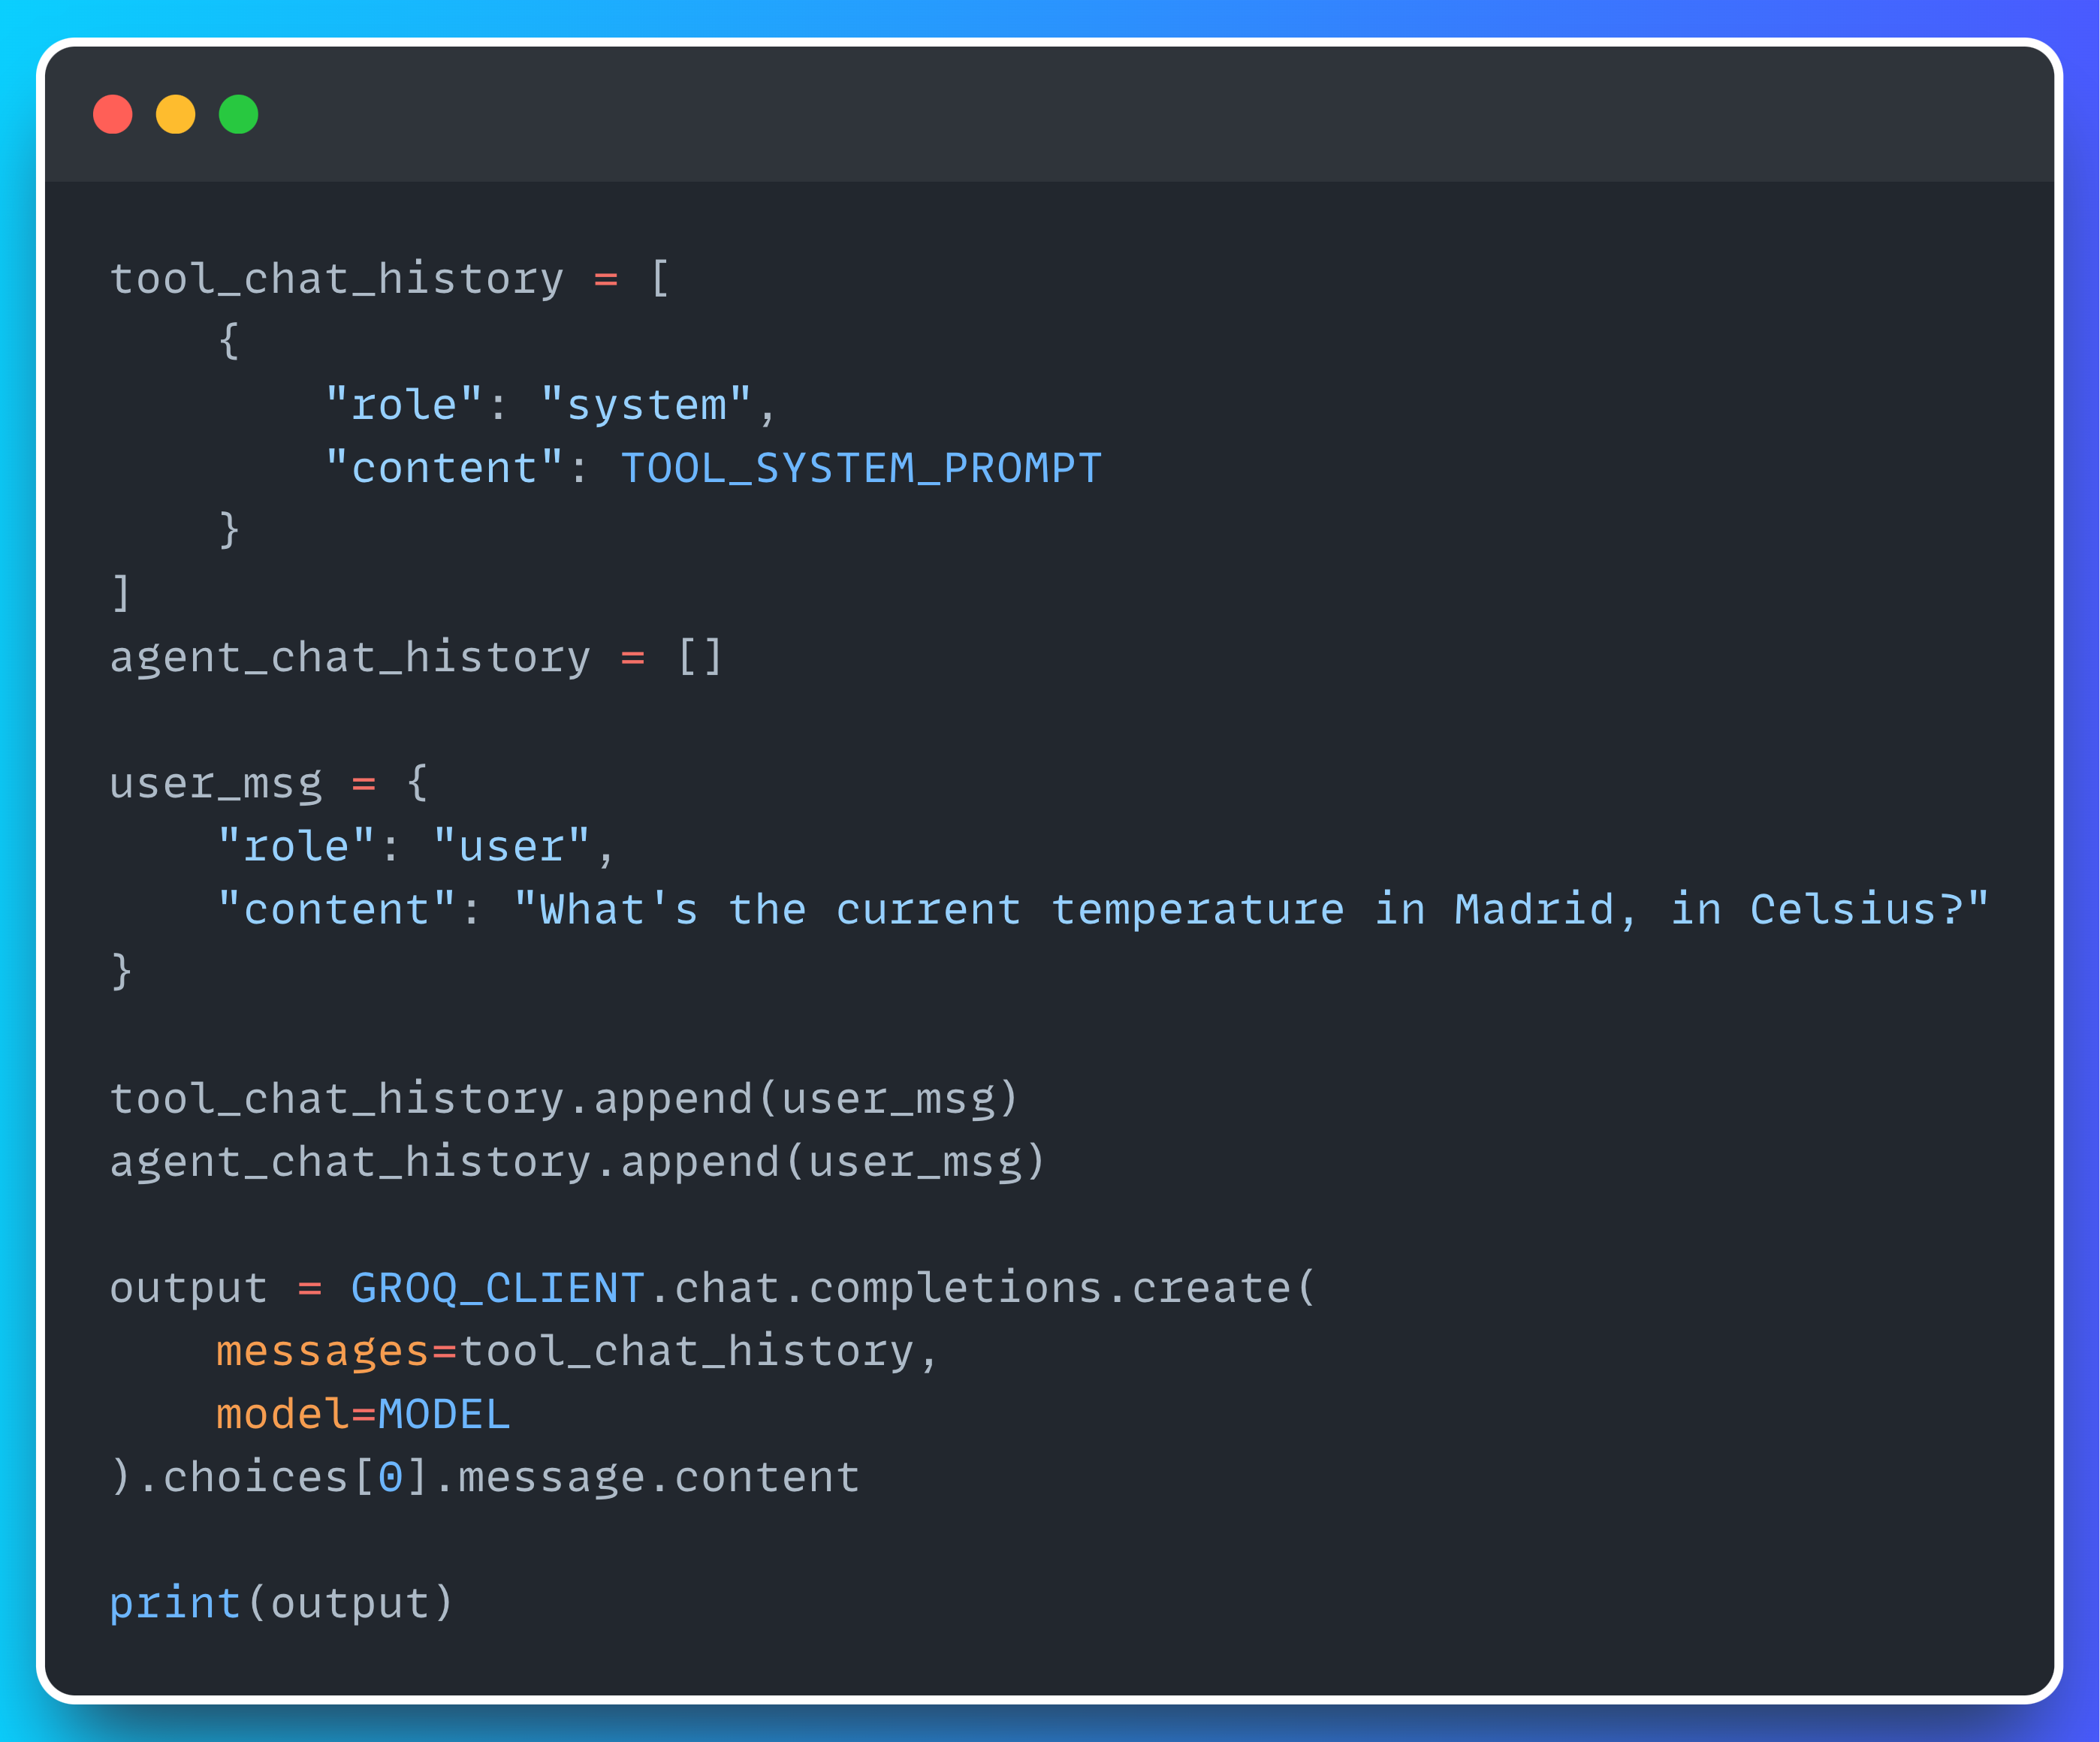Click the red close window dot
The image size is (2100, 1742).
tap(113, 114)
